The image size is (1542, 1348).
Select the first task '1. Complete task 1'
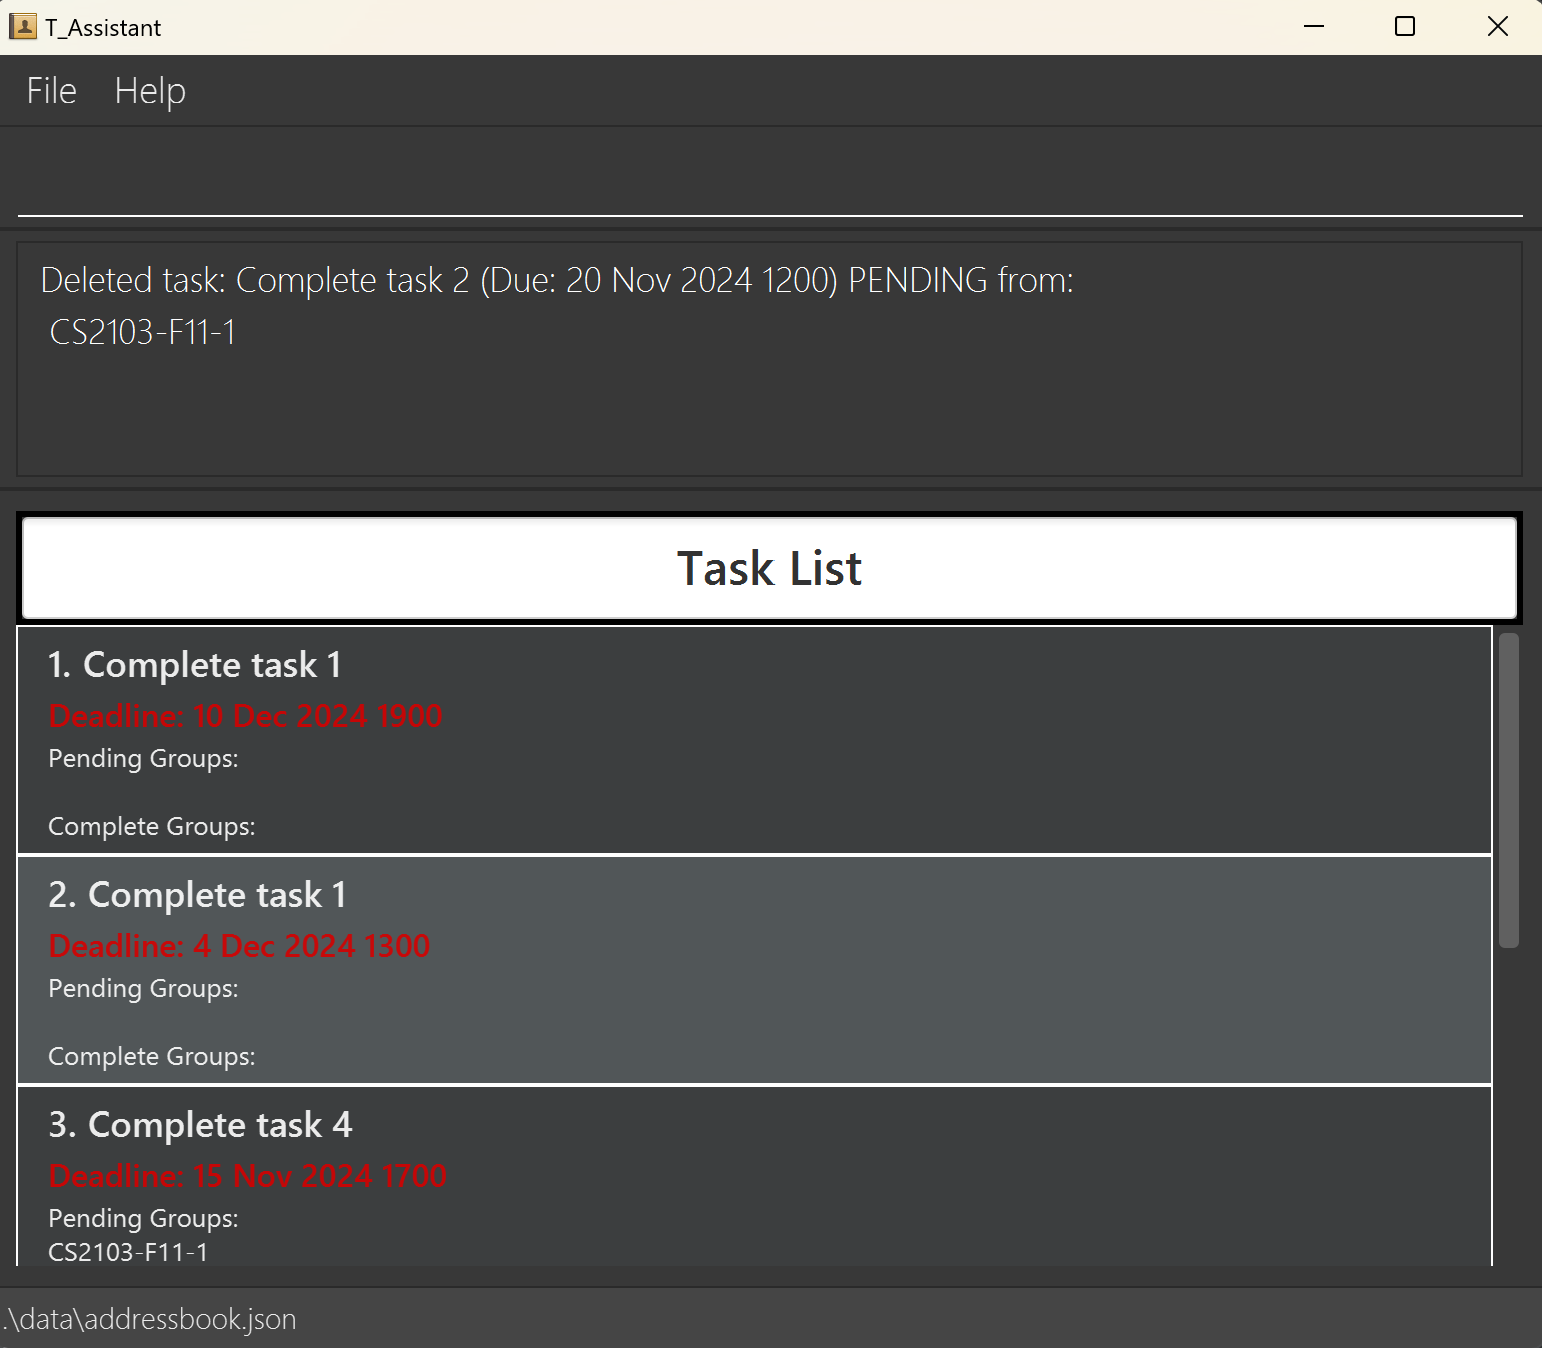coord(195,665)
